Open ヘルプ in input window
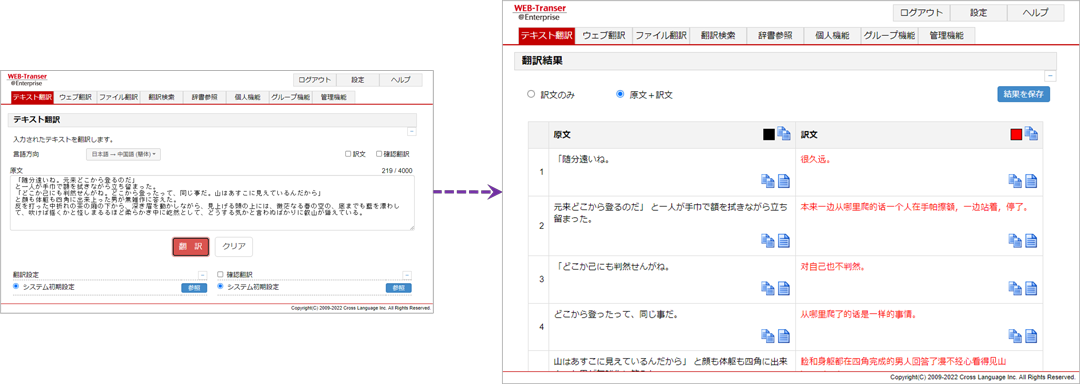 coord(401,79)
